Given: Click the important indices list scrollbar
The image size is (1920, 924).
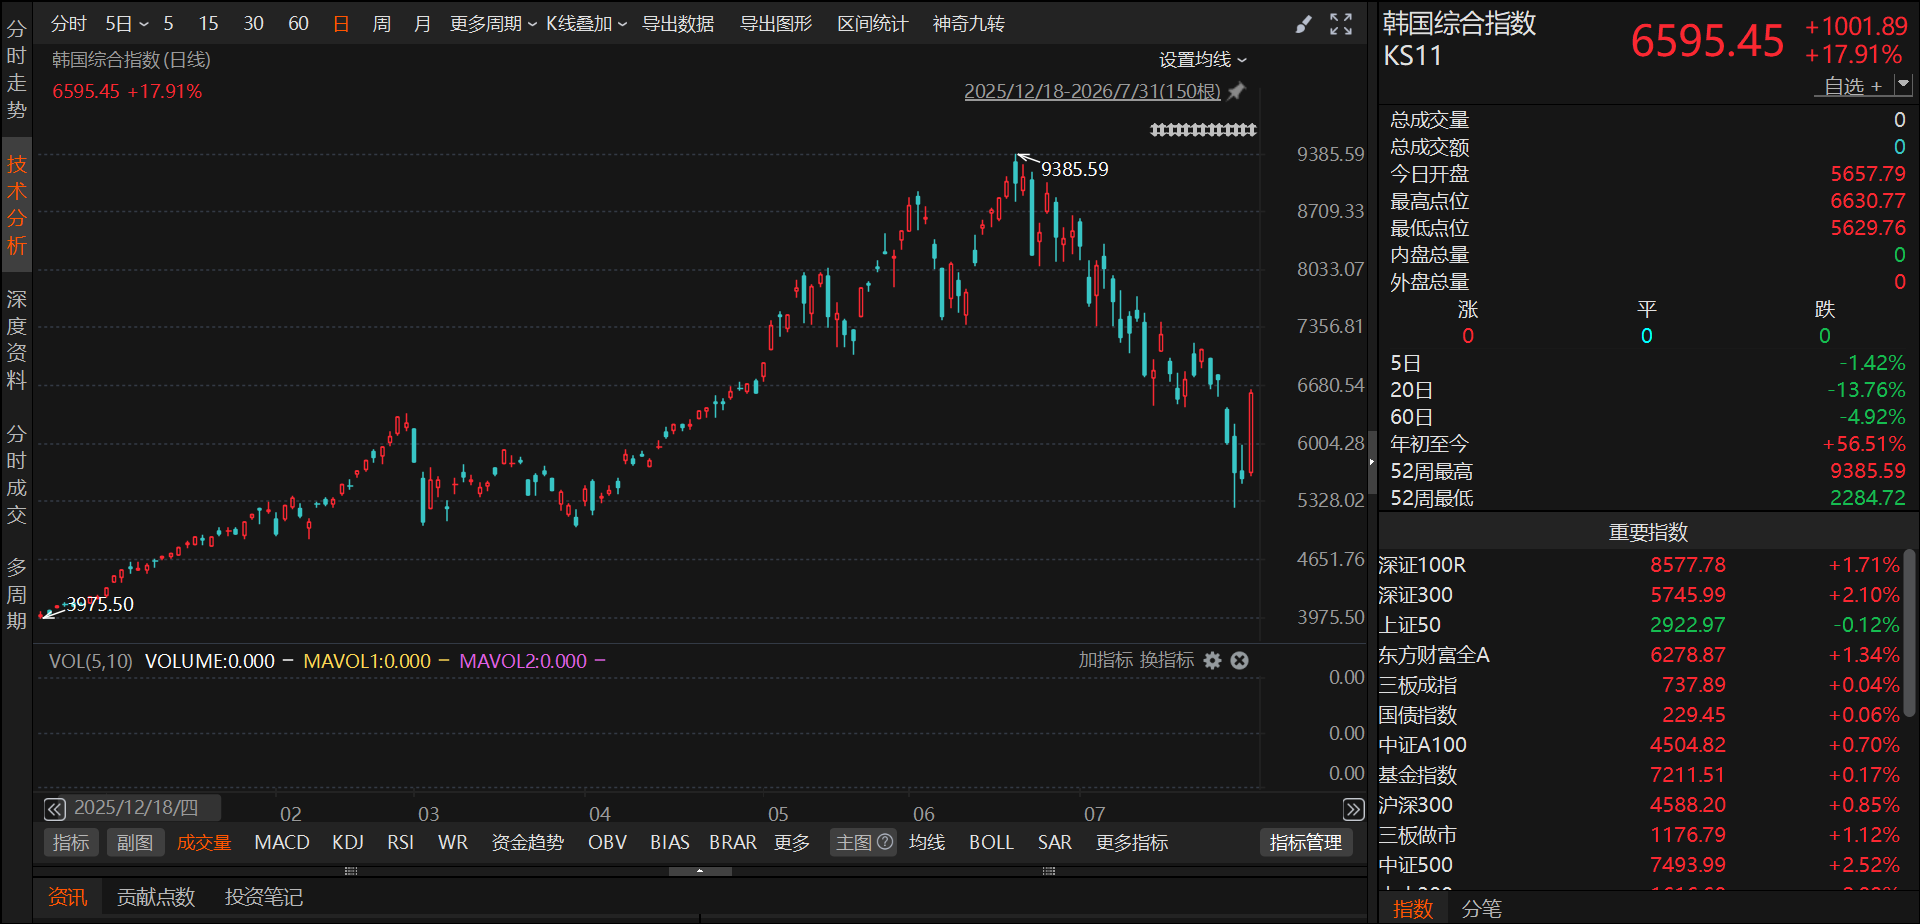Looking at the screenshot, I should [1910, 632].
